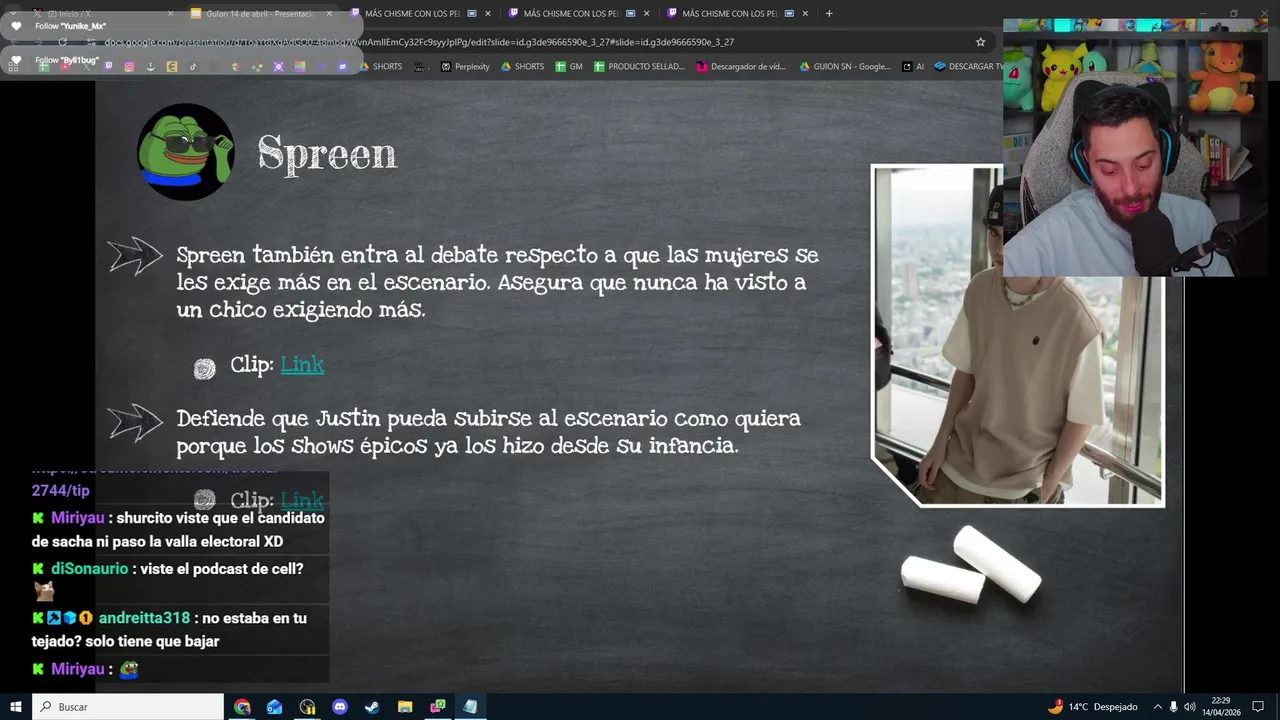Open the second SHORTS bookmark with Drive icon
The height and width of the screenshot is (720, 1280).
pyautogui.click(x=523, y=66)
